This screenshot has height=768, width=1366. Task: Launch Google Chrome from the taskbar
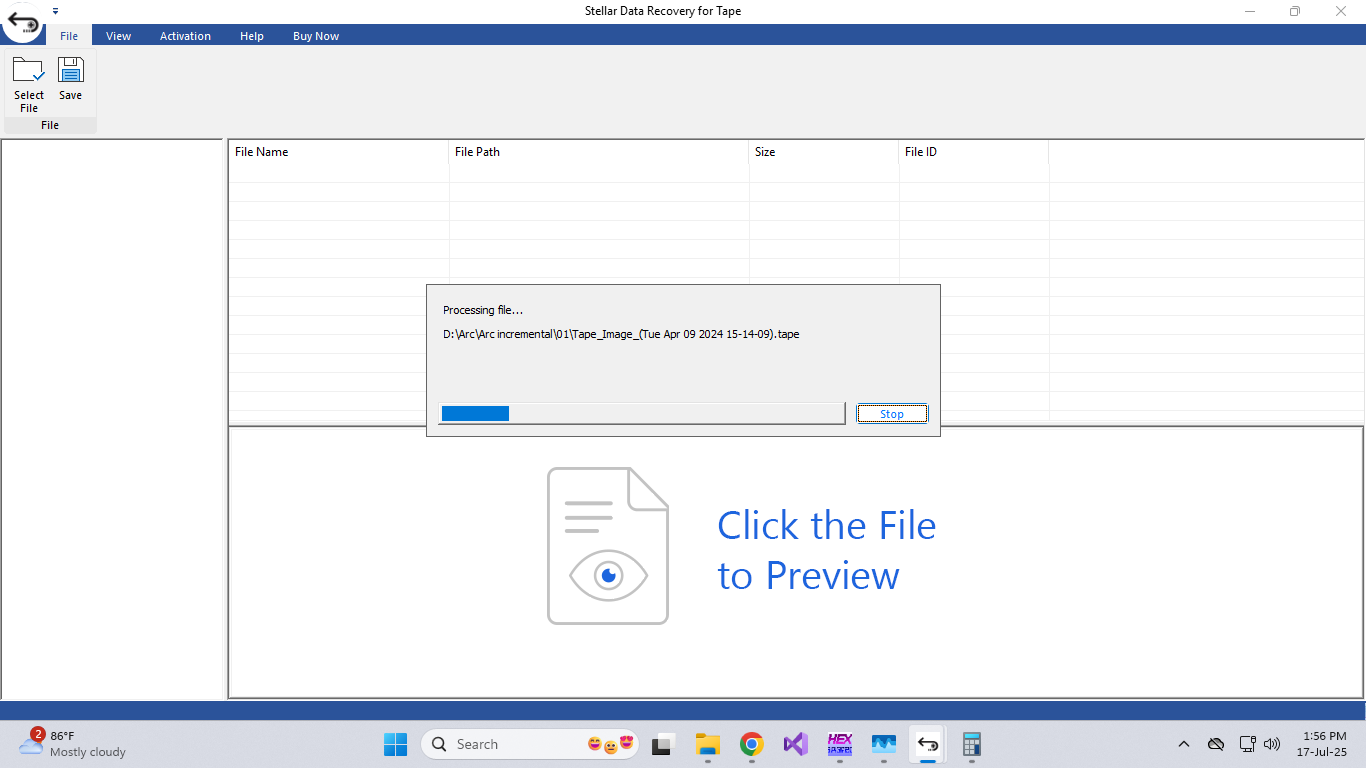(751, 744)
